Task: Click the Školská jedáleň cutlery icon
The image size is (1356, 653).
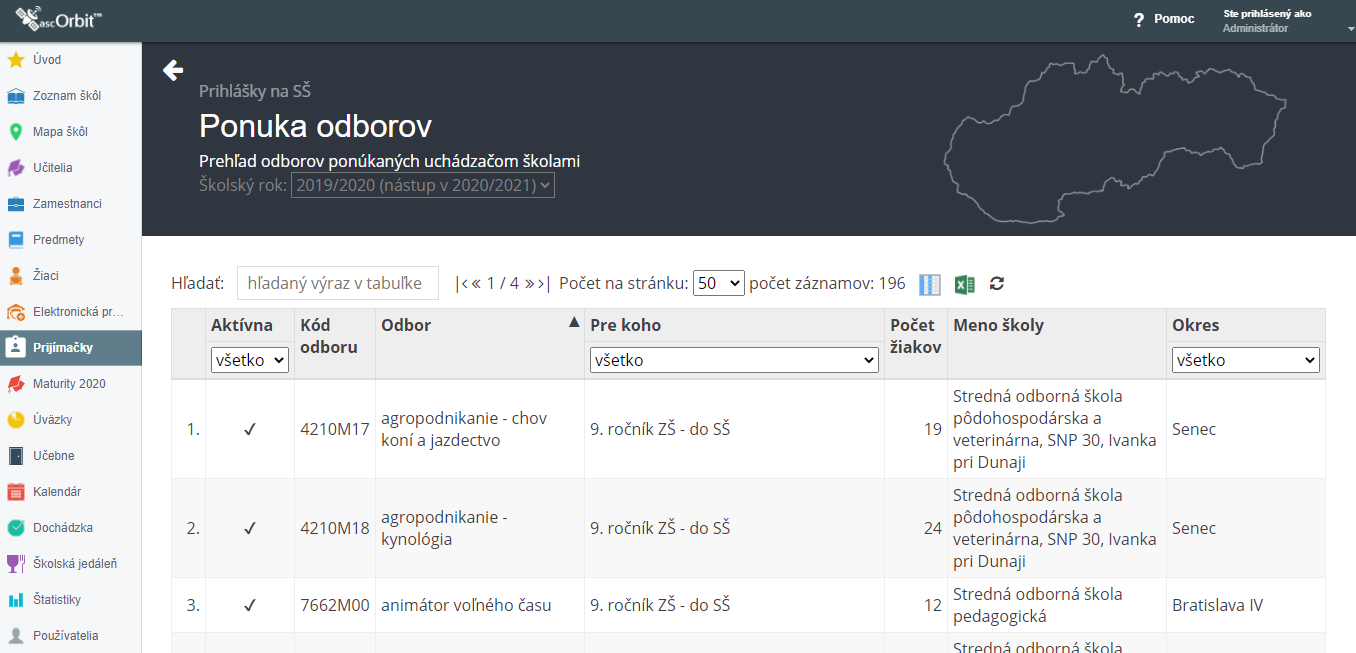Action: 15,564
